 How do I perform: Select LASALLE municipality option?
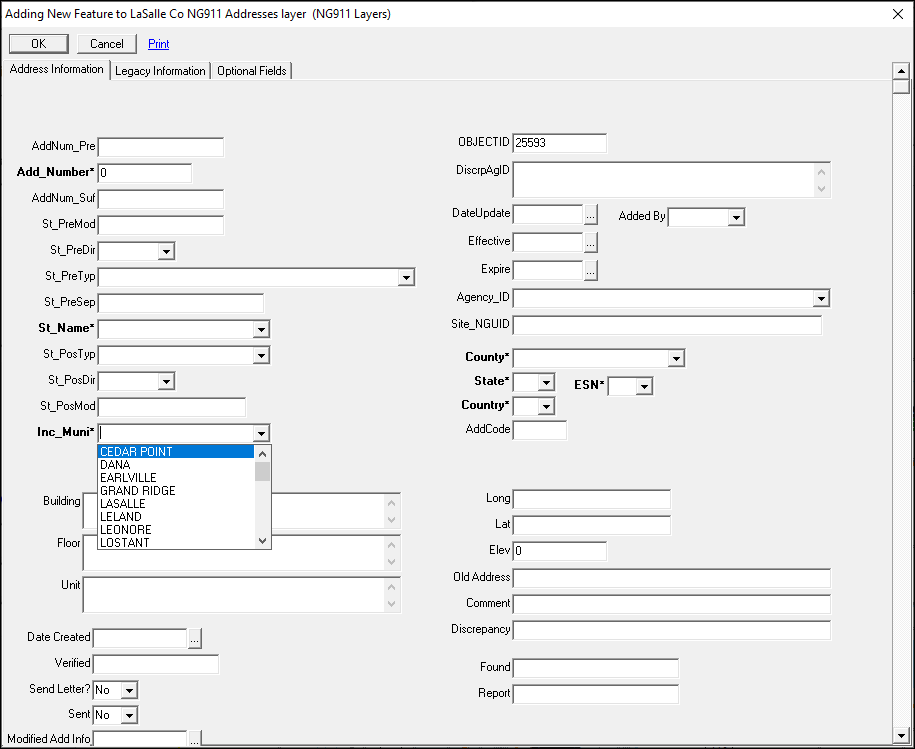(176, 504)
